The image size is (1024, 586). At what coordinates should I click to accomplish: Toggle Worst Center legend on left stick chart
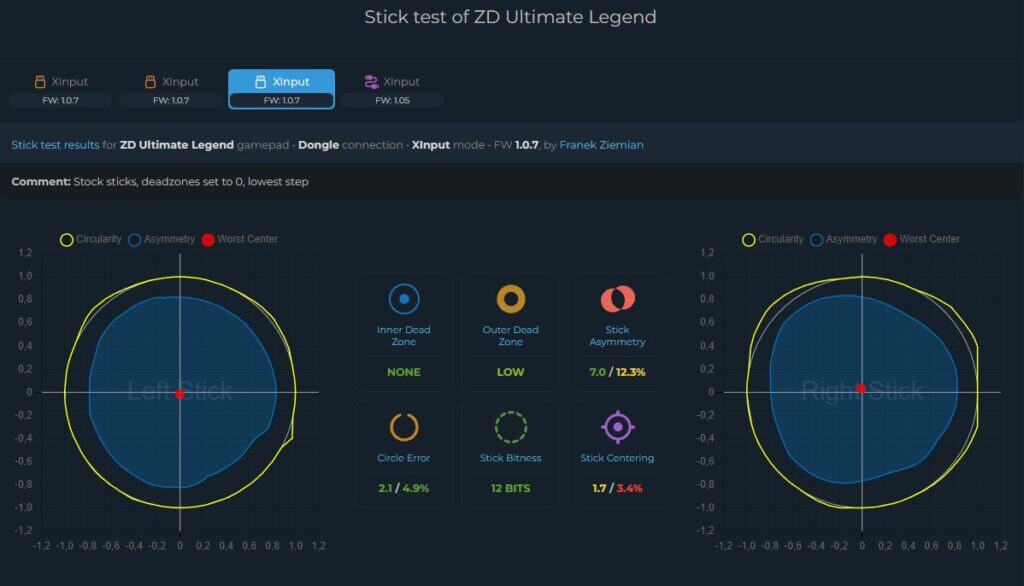point(240,239)
